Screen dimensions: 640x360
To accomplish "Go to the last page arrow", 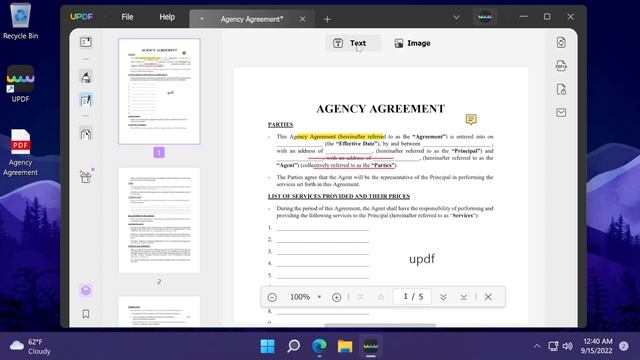I will tap(464, 297).
